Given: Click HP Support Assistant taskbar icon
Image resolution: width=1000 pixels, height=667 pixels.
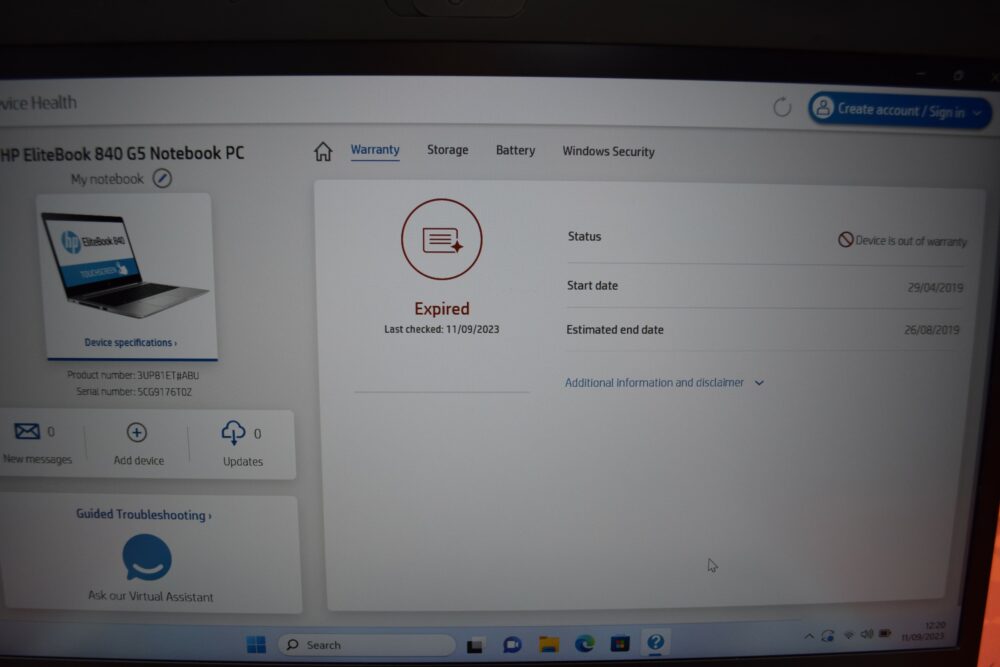Looking at the screenshot, I should (655, 641).
